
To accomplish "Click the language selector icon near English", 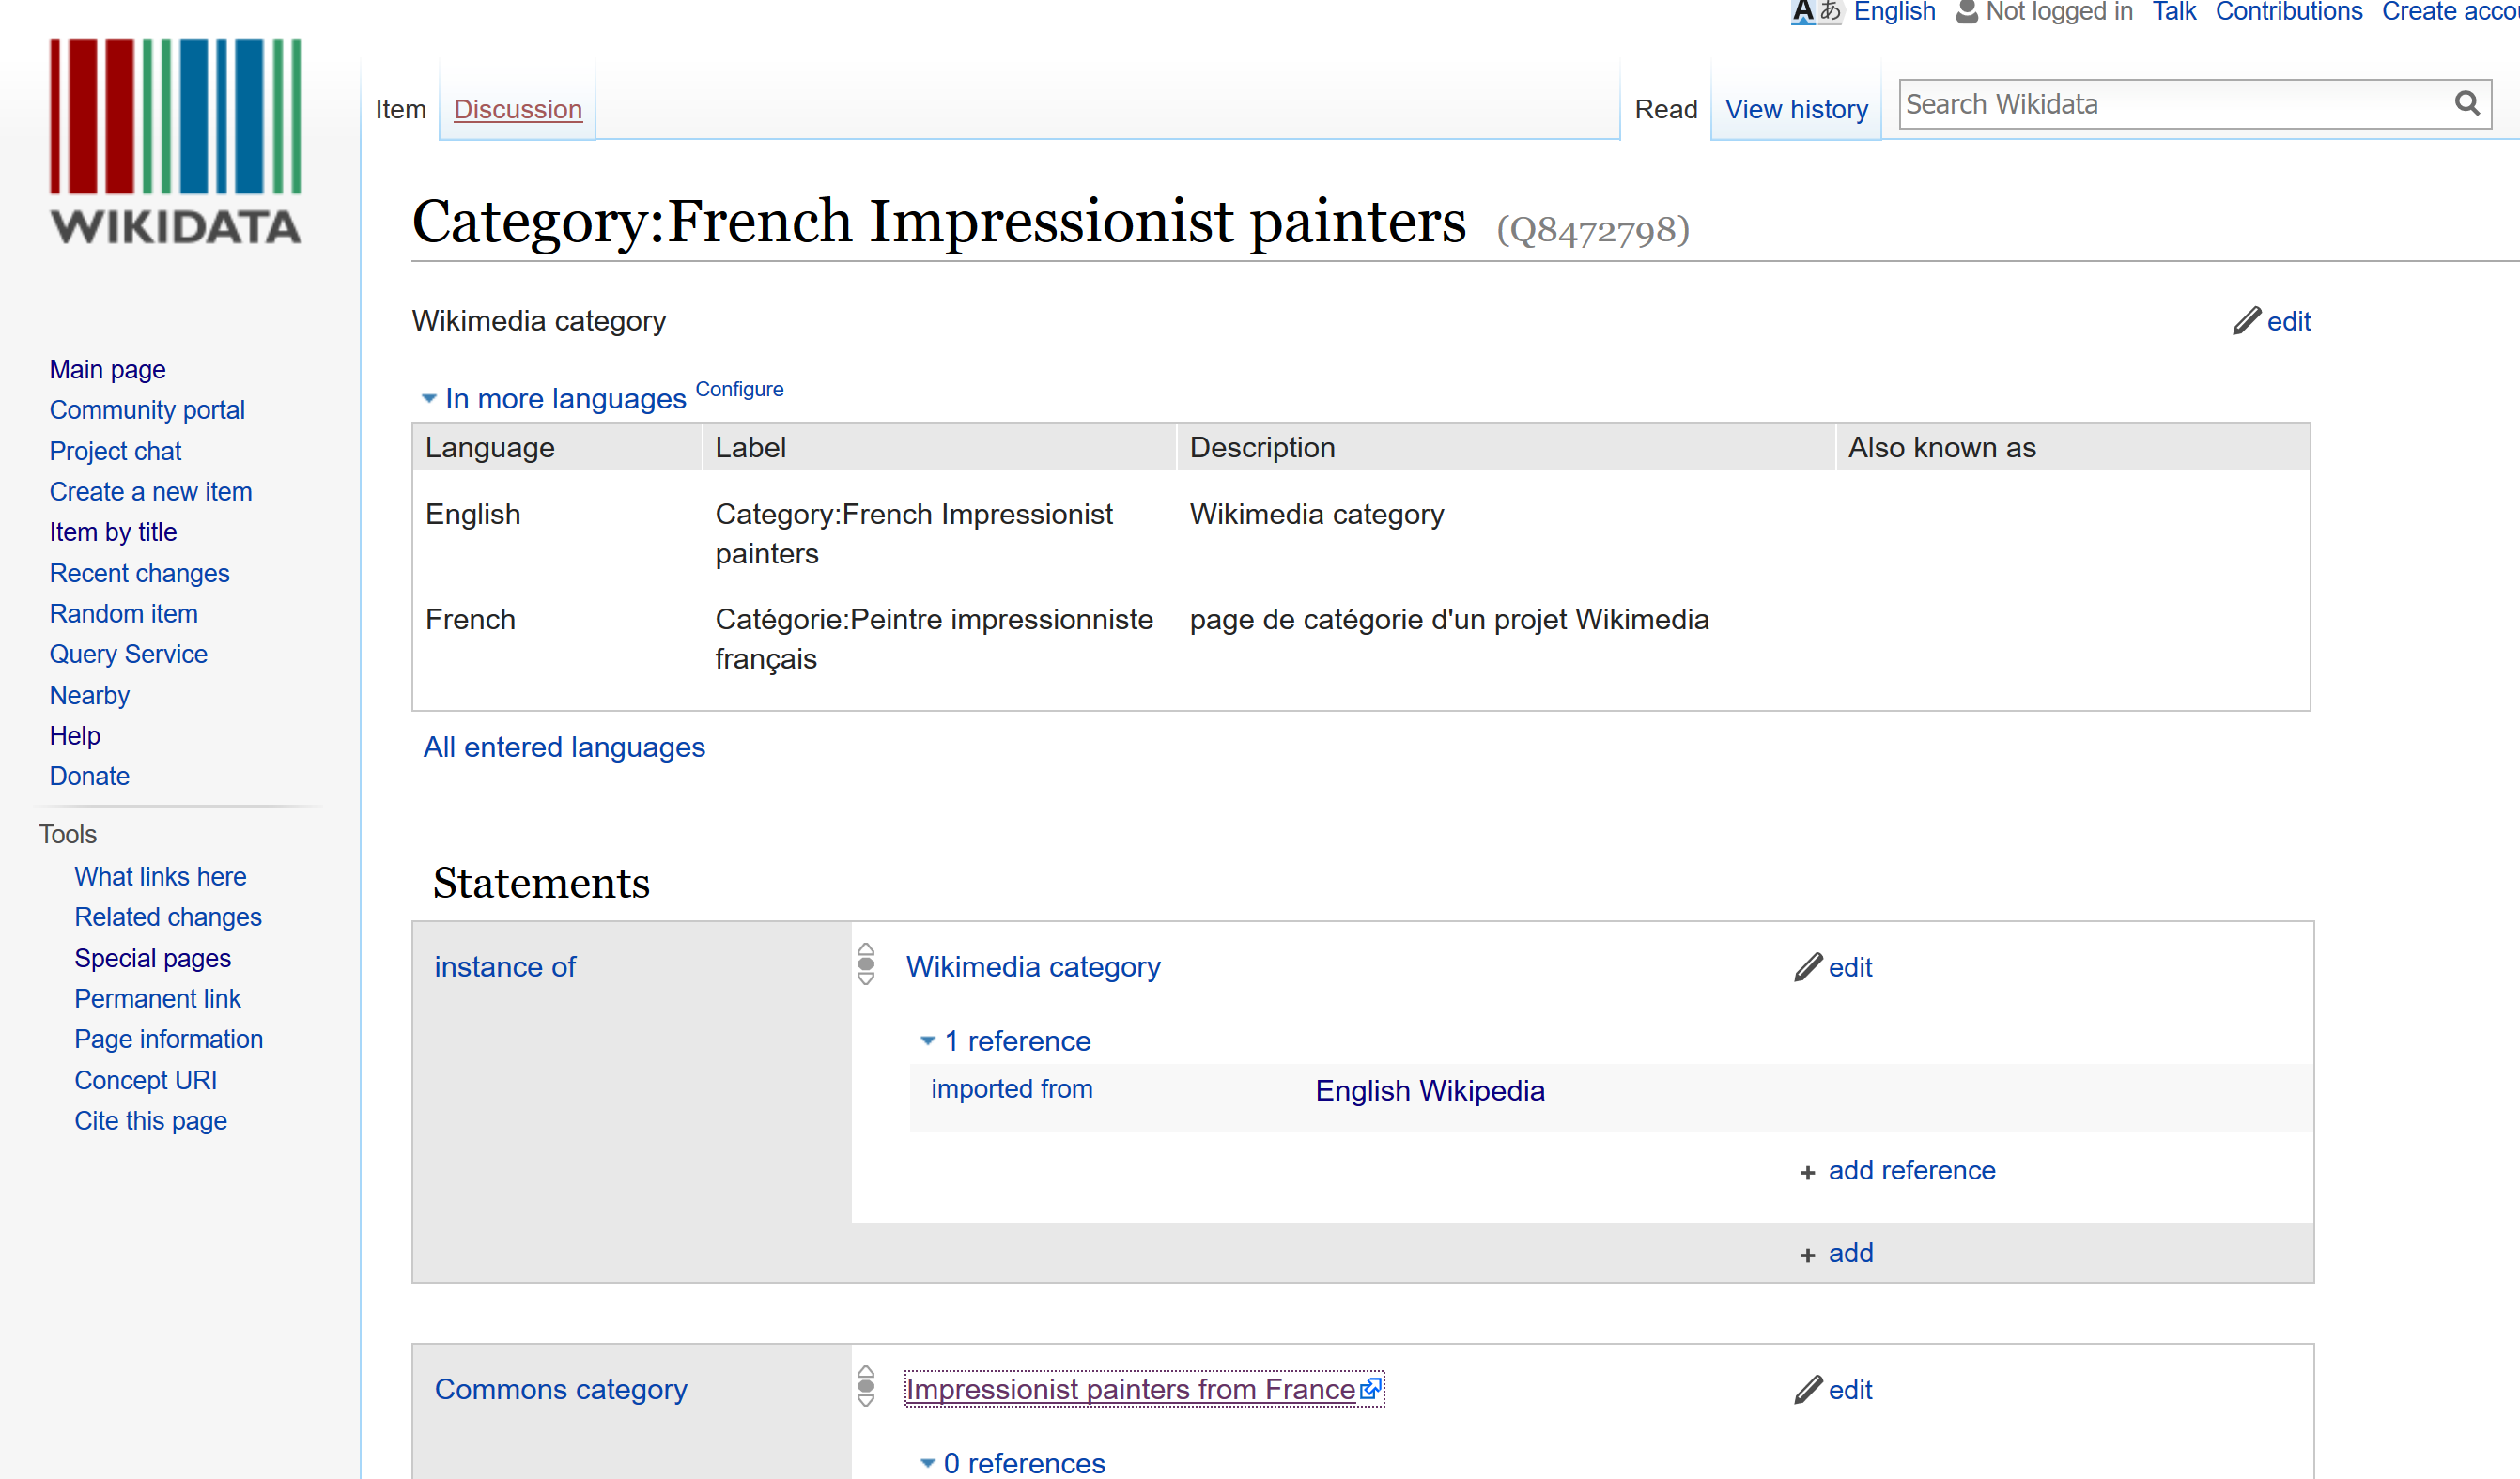I will coord(1816,12).
